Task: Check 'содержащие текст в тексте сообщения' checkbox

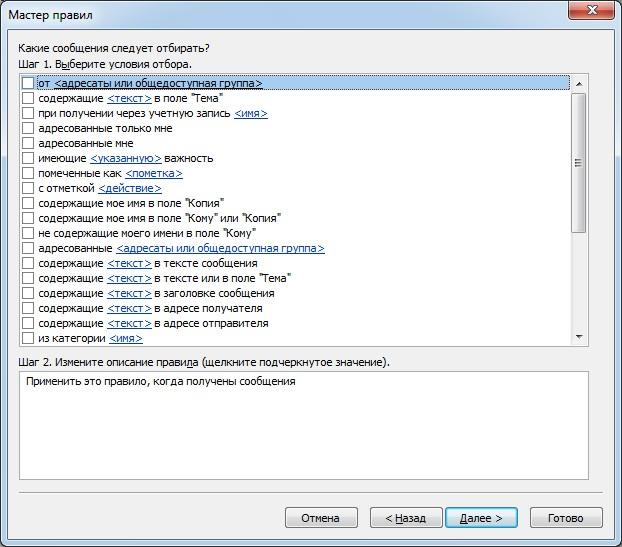Action: [x=28, y=263]
